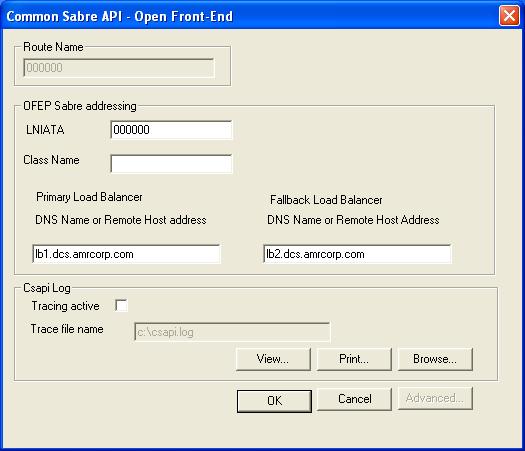Click the Cancel button

click(x=354, y=399)
